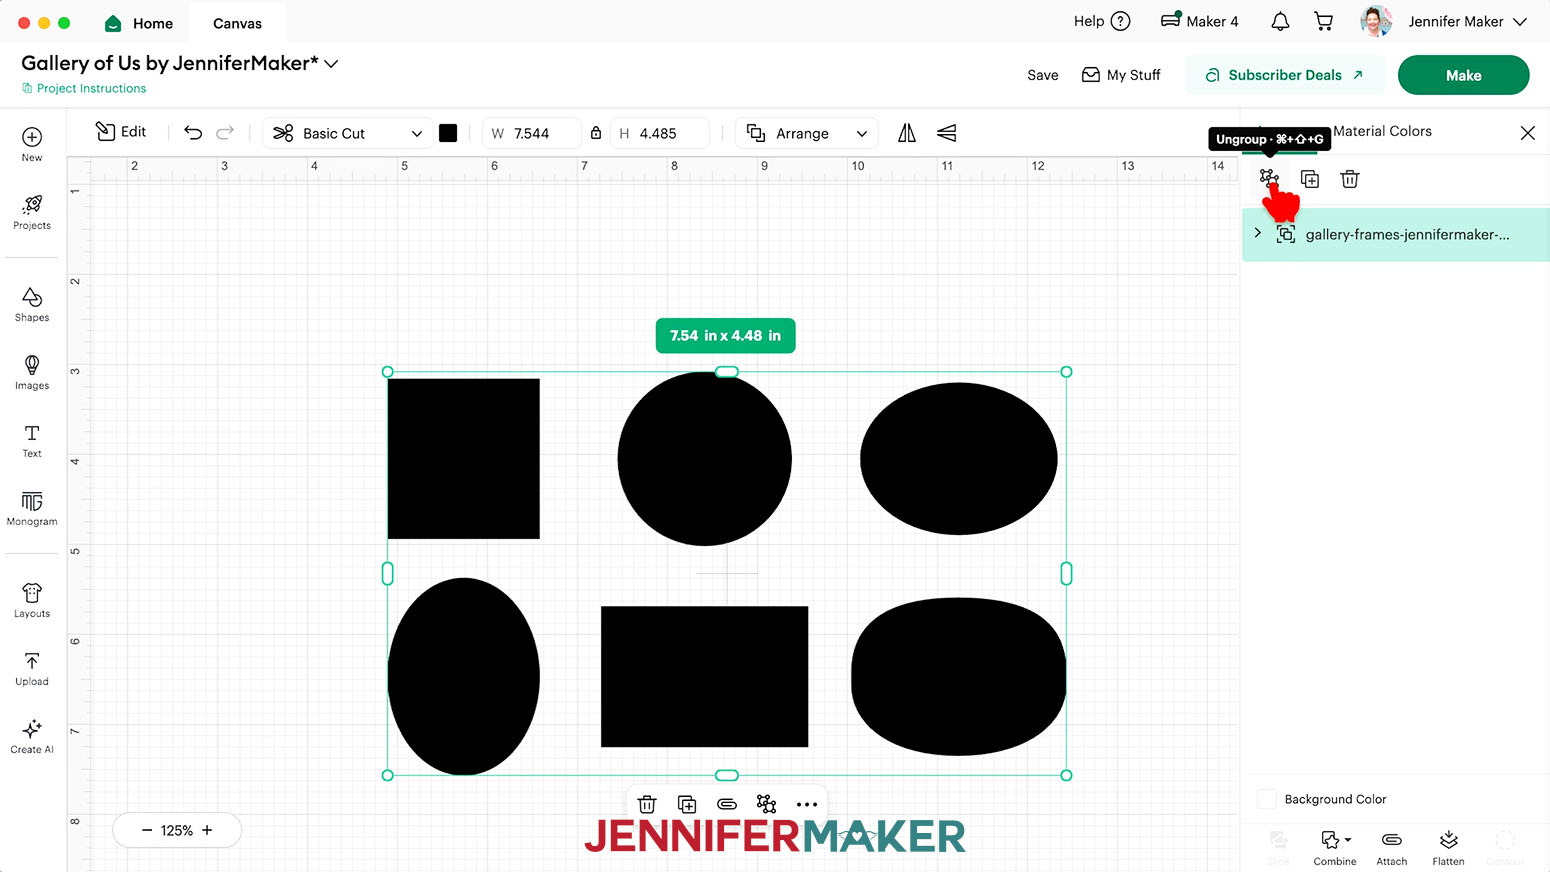Switch to the Canvas tab
The height and width of the screenshot is (872, 1550).
237,23
